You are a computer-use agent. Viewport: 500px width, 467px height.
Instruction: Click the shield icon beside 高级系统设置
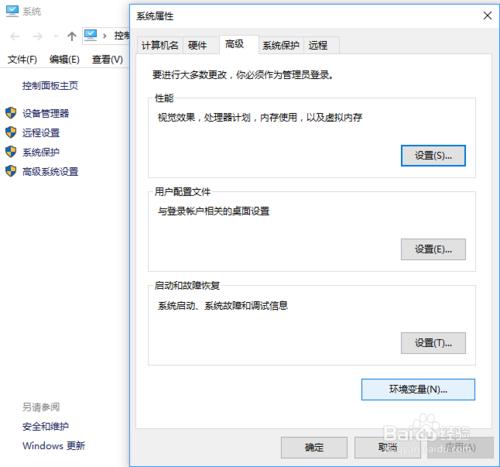click(11, 171)
